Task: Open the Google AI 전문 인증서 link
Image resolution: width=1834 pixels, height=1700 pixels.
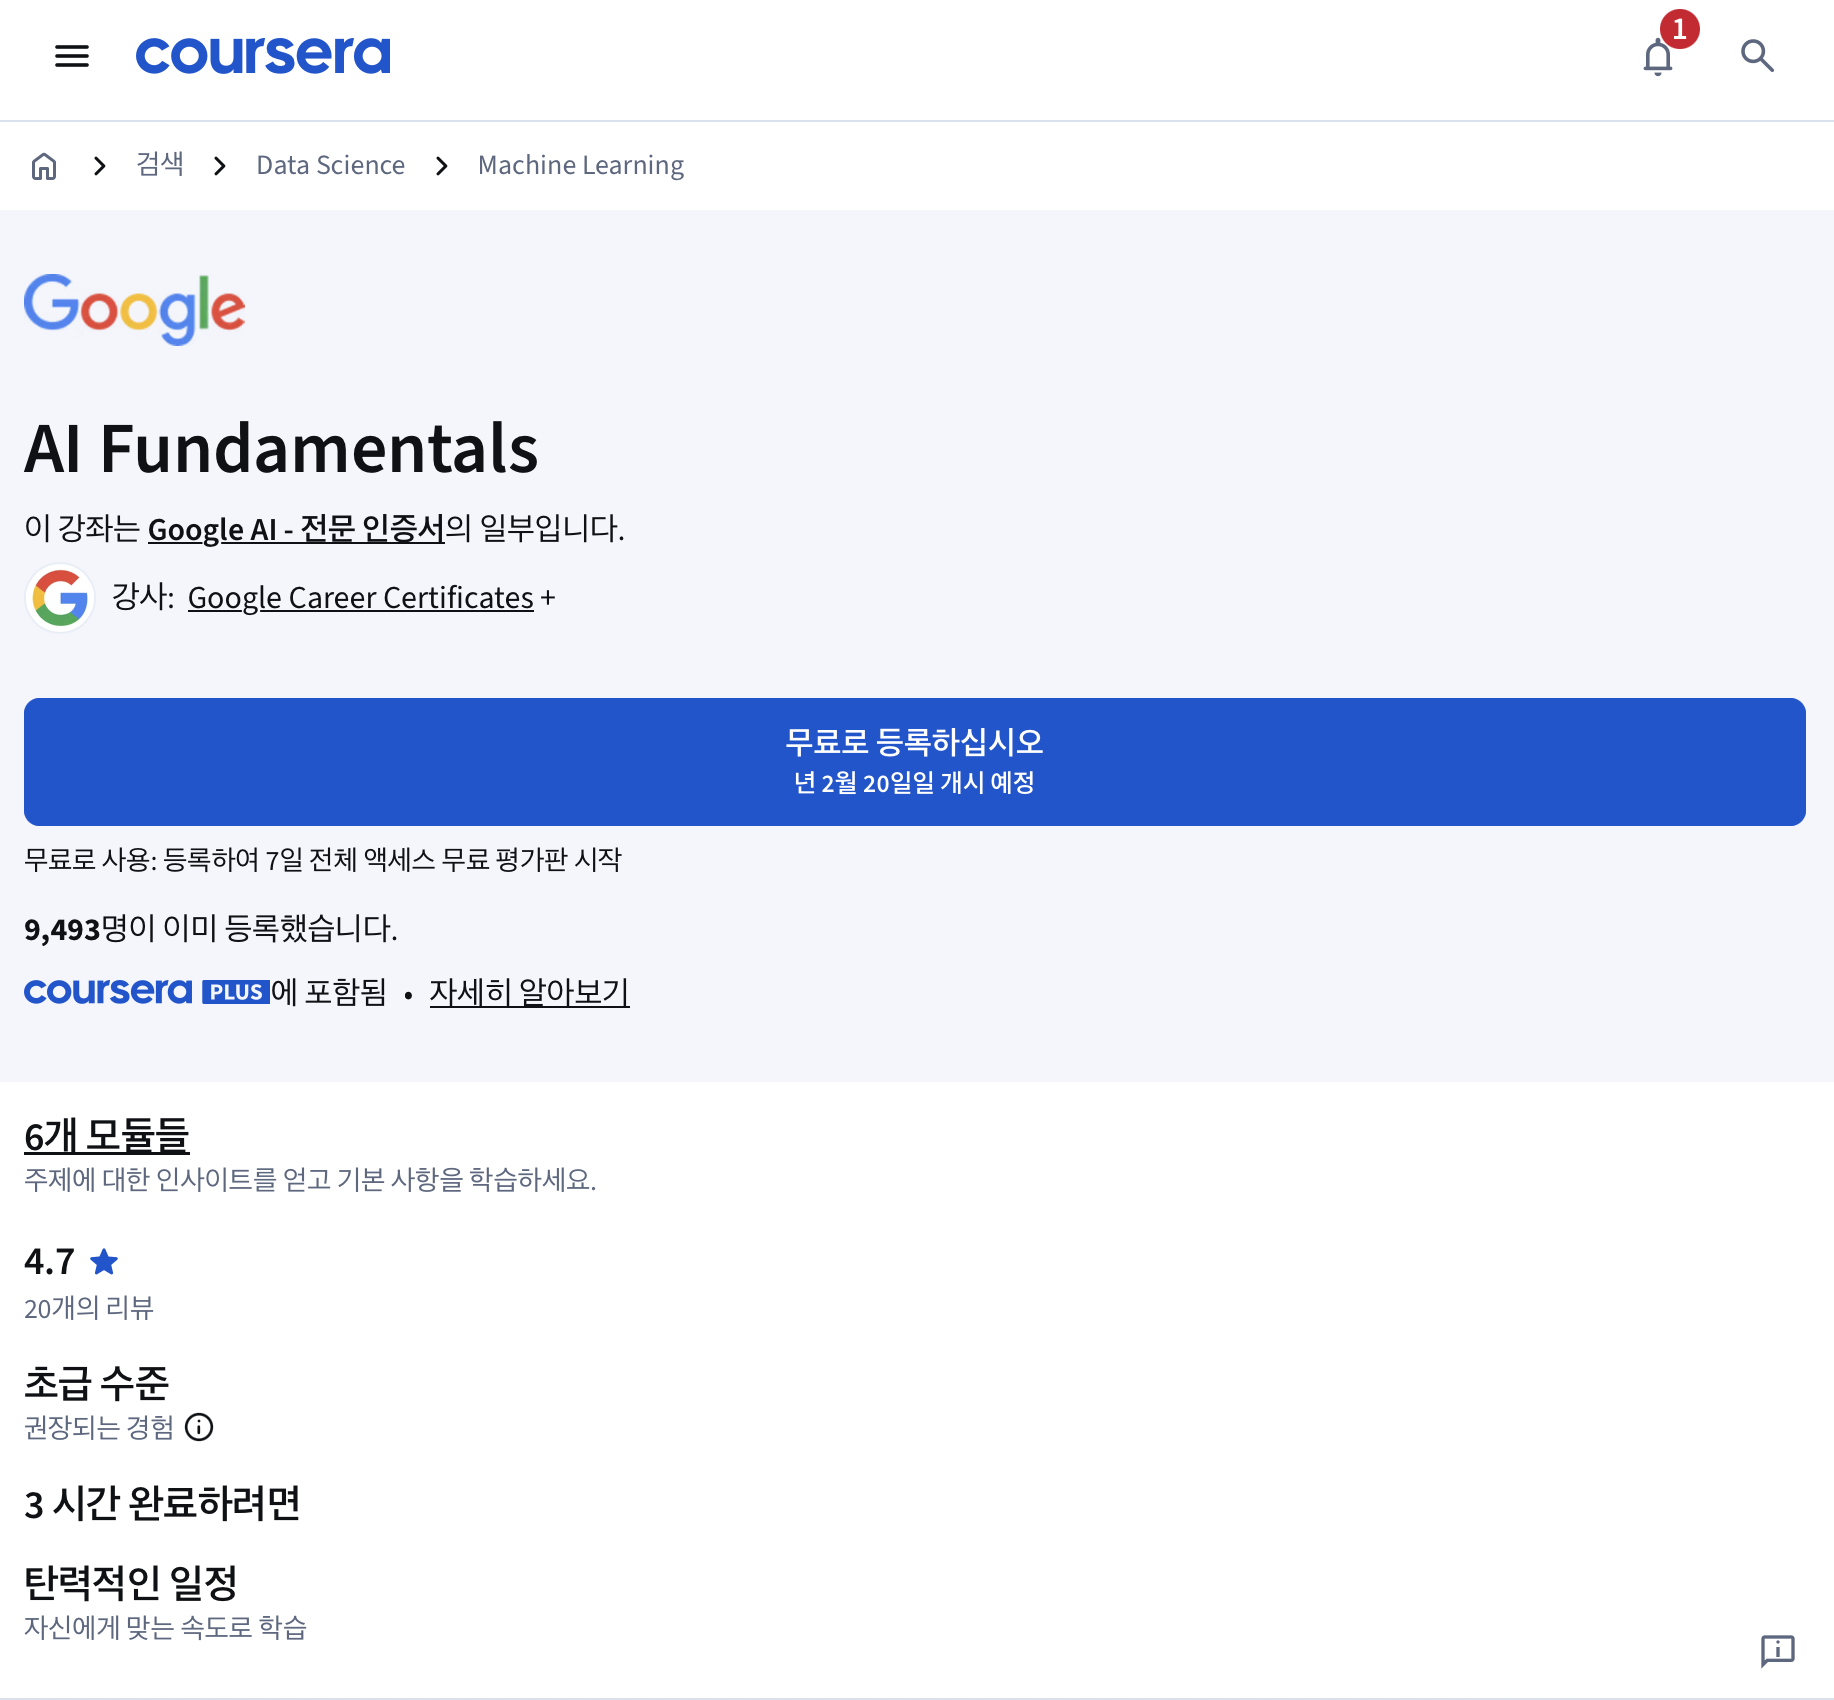Action: [x=296, y=528]
